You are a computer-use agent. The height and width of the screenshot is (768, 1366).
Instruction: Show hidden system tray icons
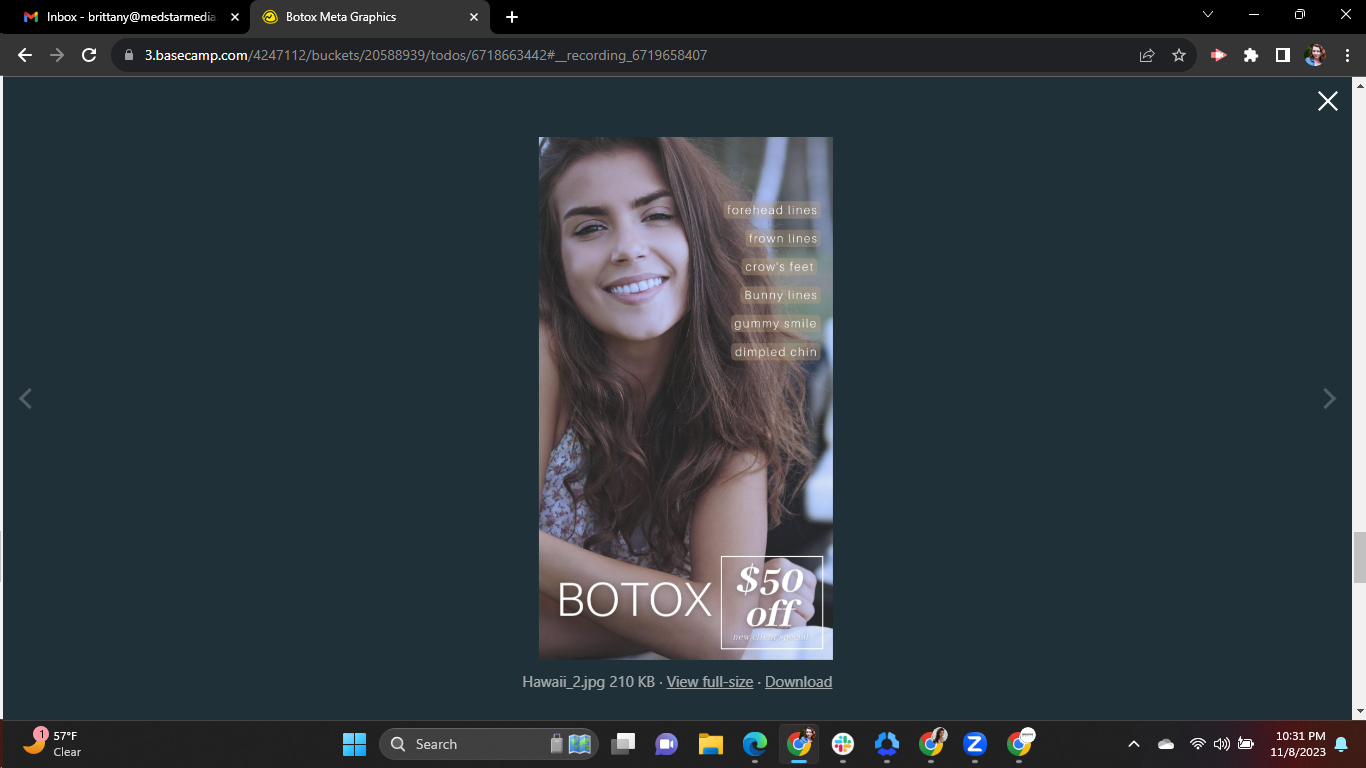tap(1134, 744)
